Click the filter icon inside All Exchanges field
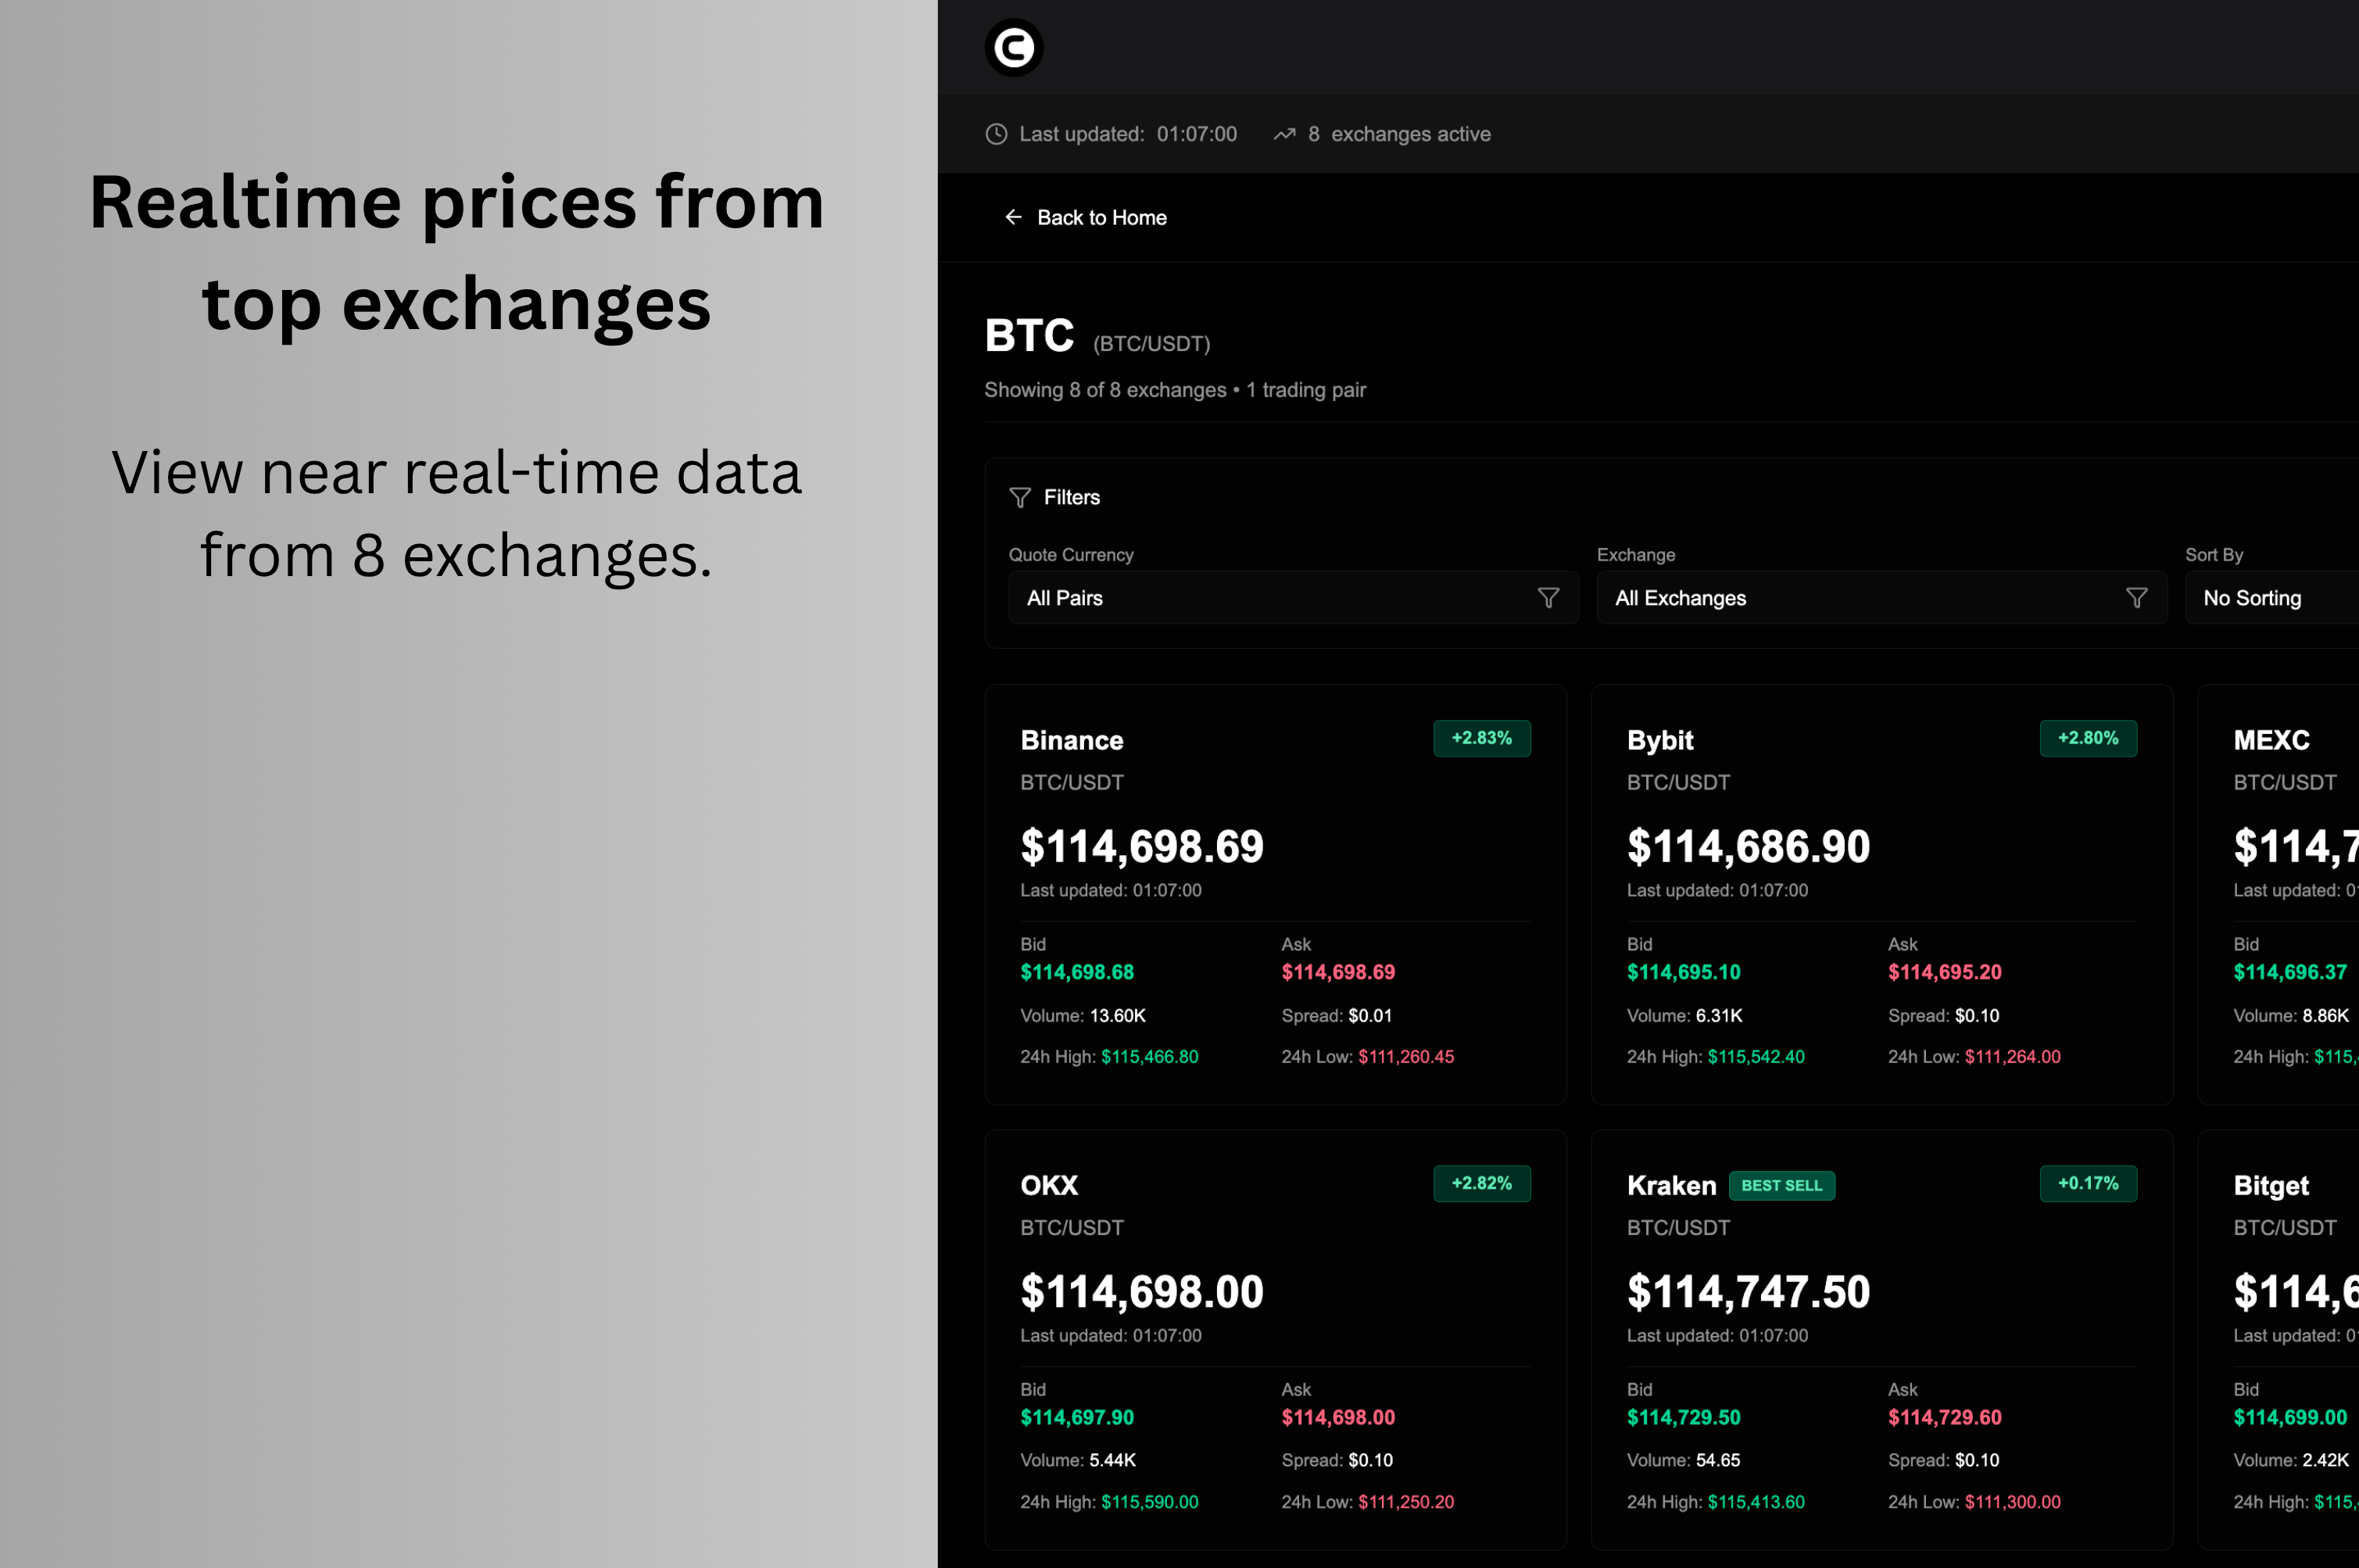This screenshot has height=1568, width=2359. click(2137, 597)
